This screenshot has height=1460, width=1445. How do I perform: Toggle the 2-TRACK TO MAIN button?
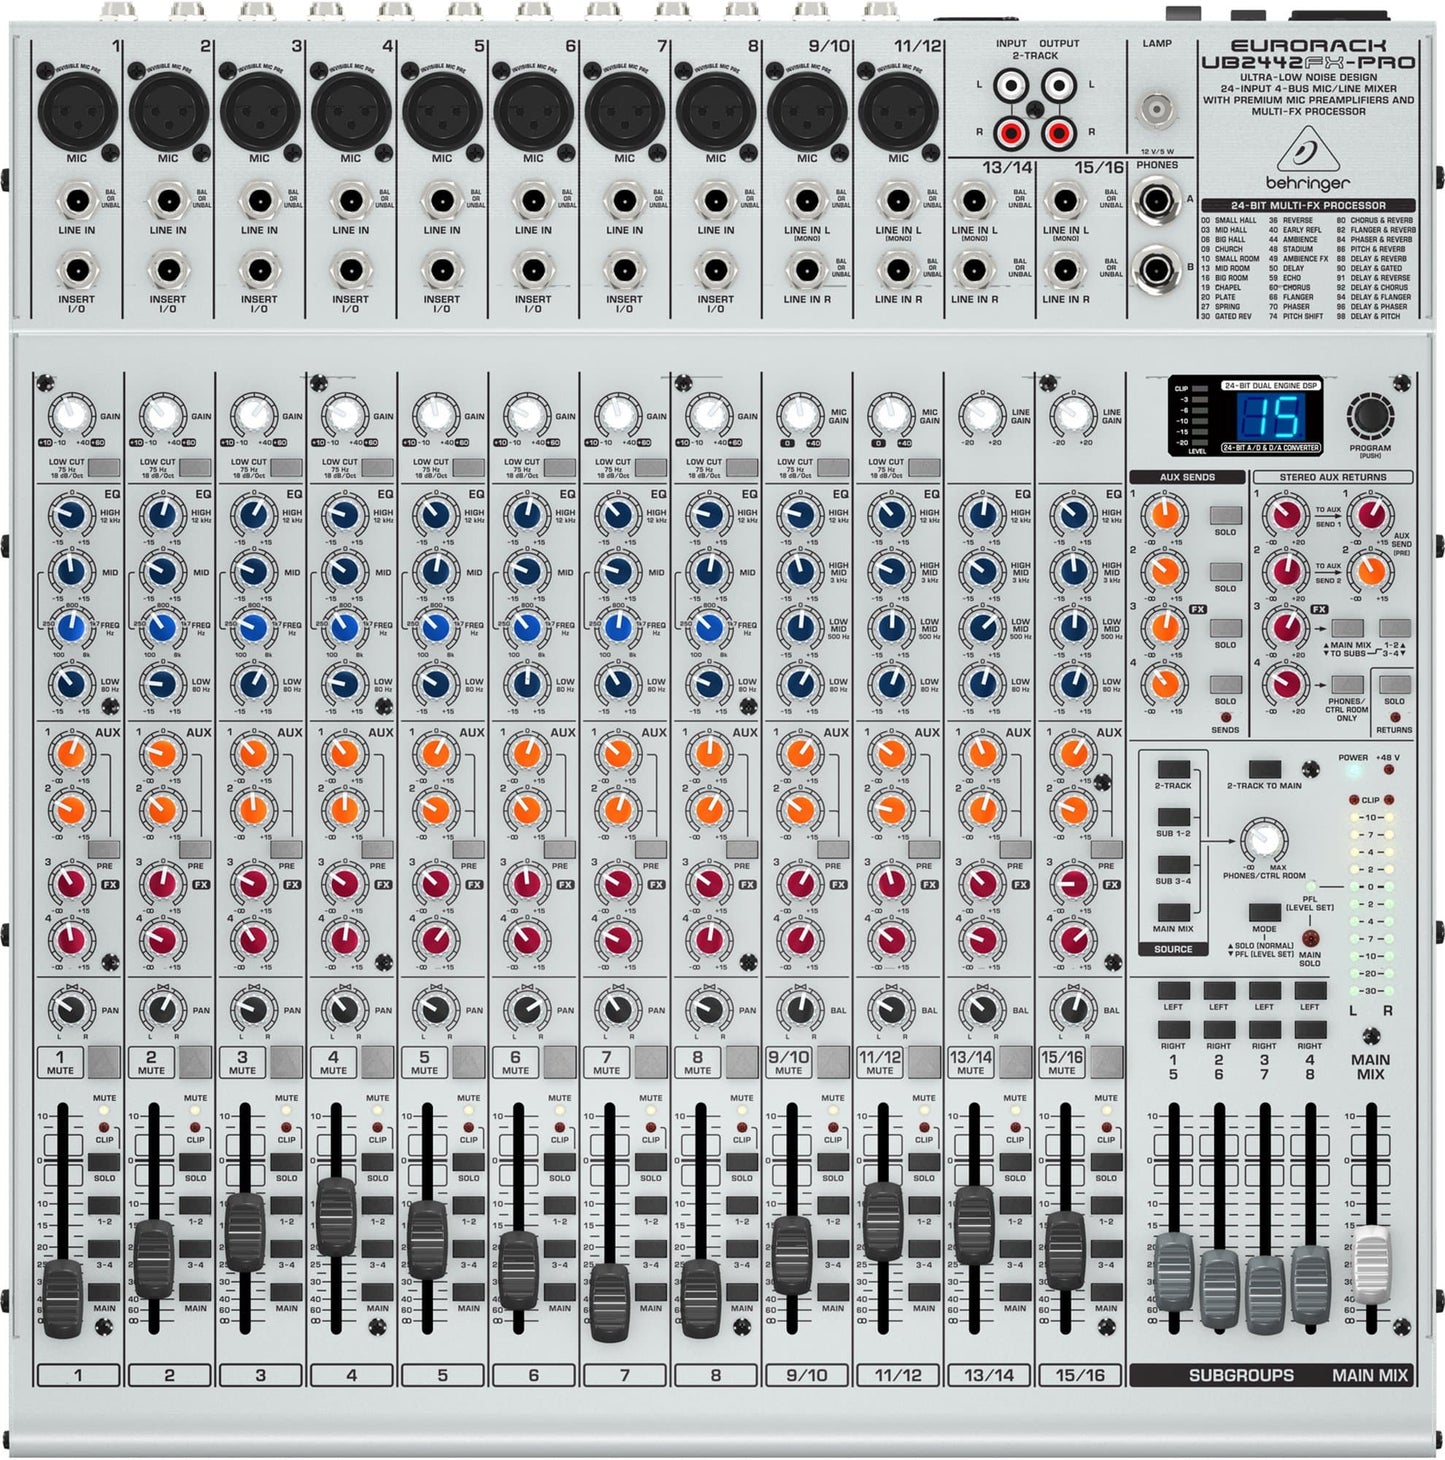[x=1264, y=769]
